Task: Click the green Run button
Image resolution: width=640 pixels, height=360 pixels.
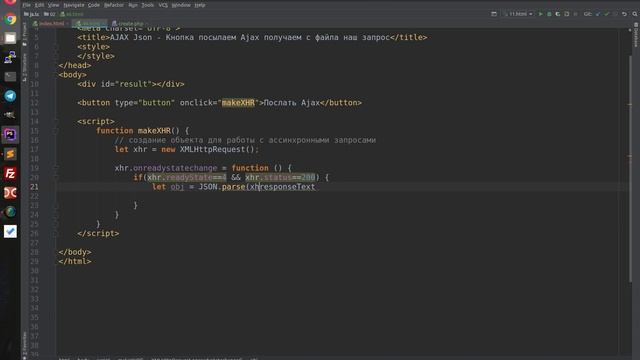Action: 540,14
